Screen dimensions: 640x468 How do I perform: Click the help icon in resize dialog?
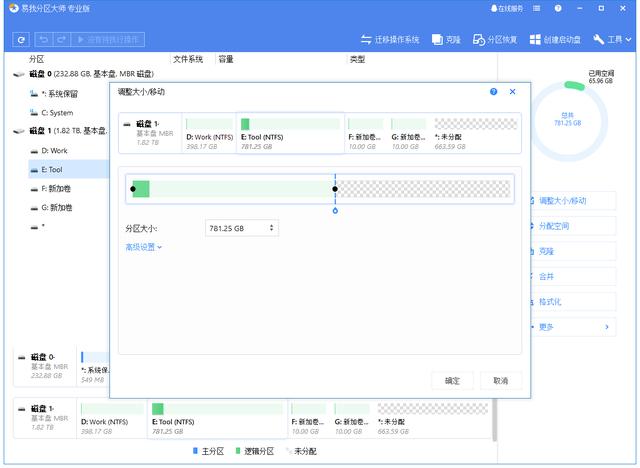pos(493,91)
